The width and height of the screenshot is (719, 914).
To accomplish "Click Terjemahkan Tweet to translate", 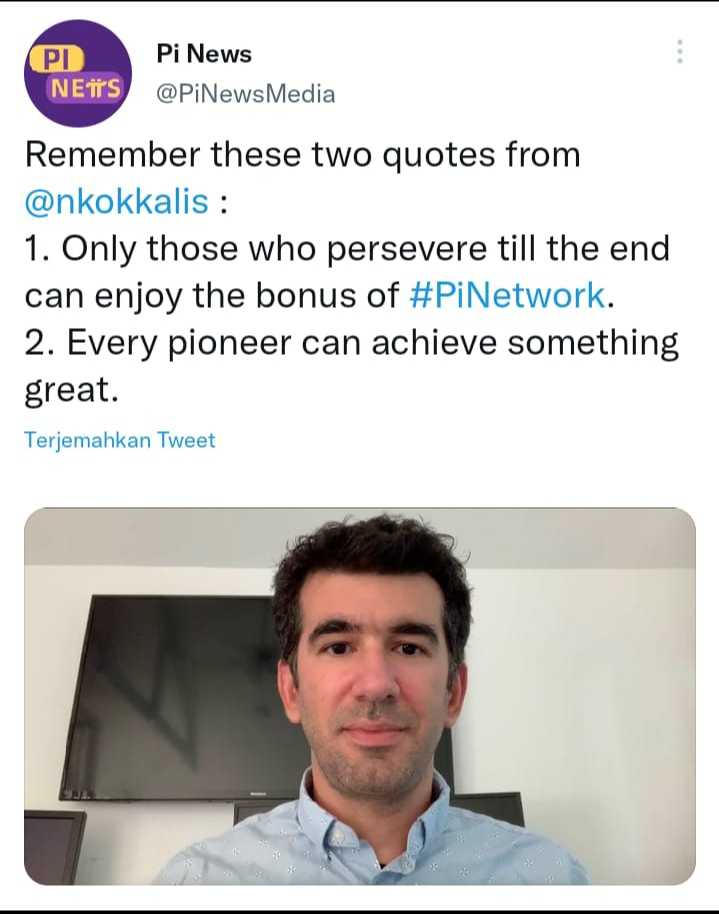I will point(120,440).
